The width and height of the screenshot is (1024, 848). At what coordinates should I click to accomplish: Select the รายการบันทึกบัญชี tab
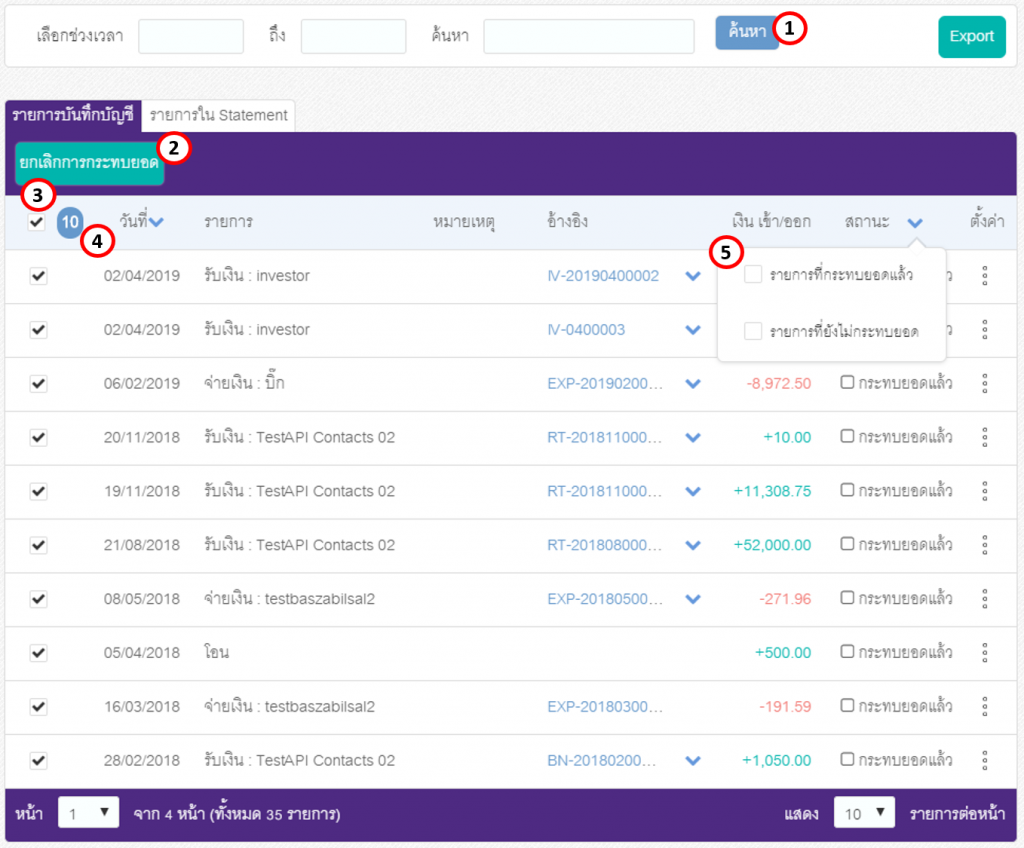click(x=73, y=116)
